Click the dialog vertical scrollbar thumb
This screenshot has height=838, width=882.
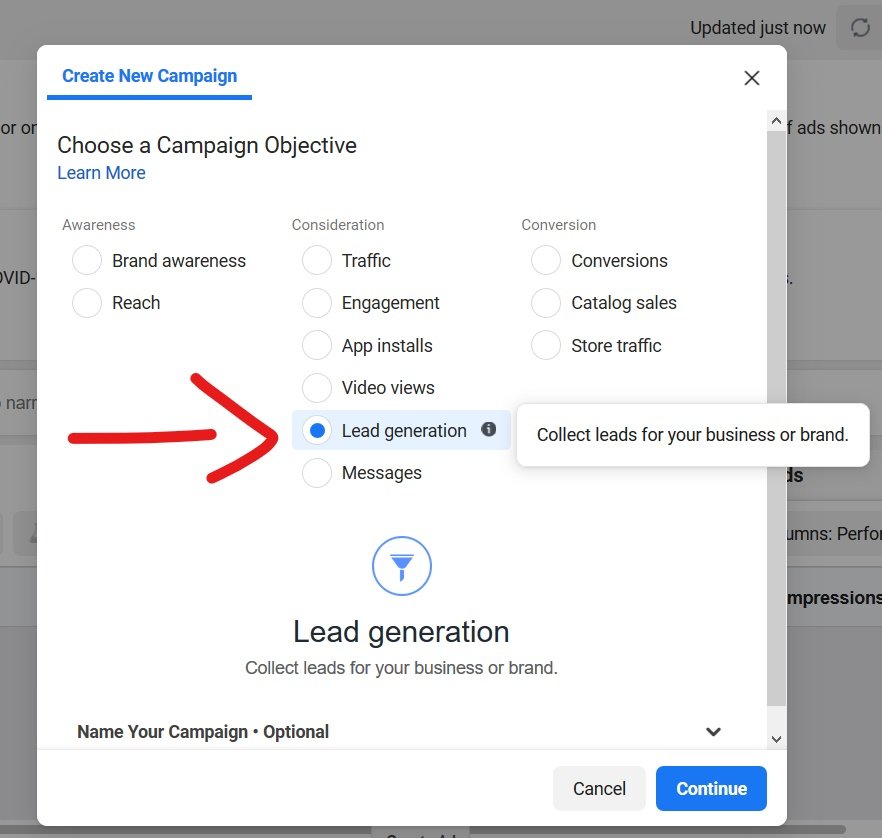click(776, 418)
